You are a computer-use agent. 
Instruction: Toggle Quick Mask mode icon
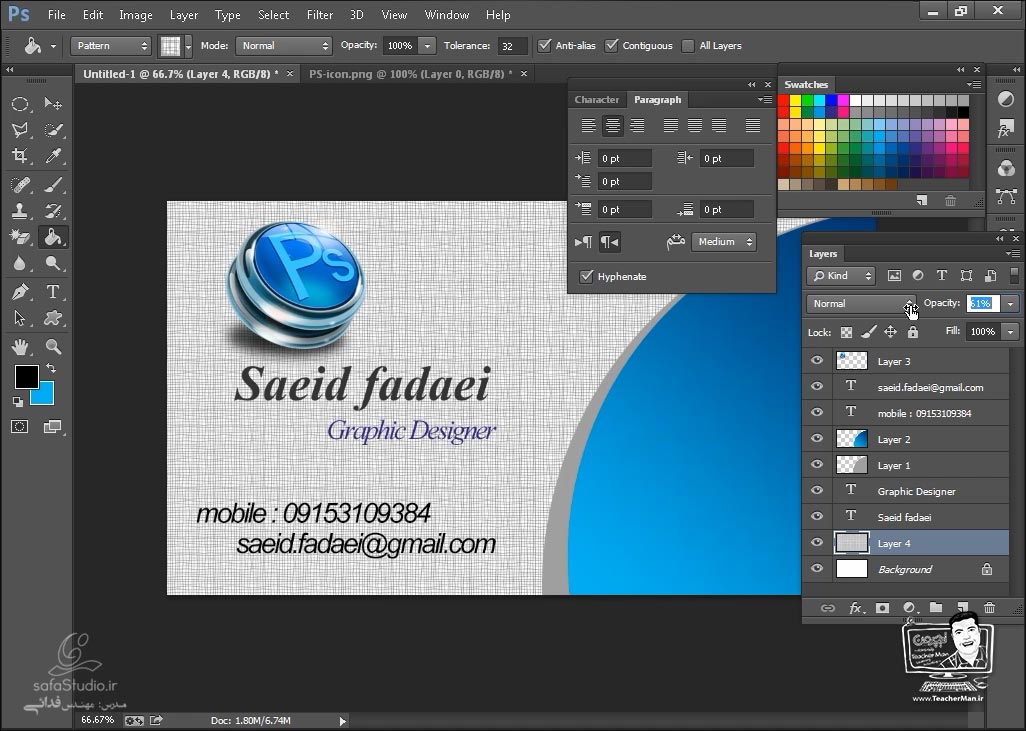[20, 427]
